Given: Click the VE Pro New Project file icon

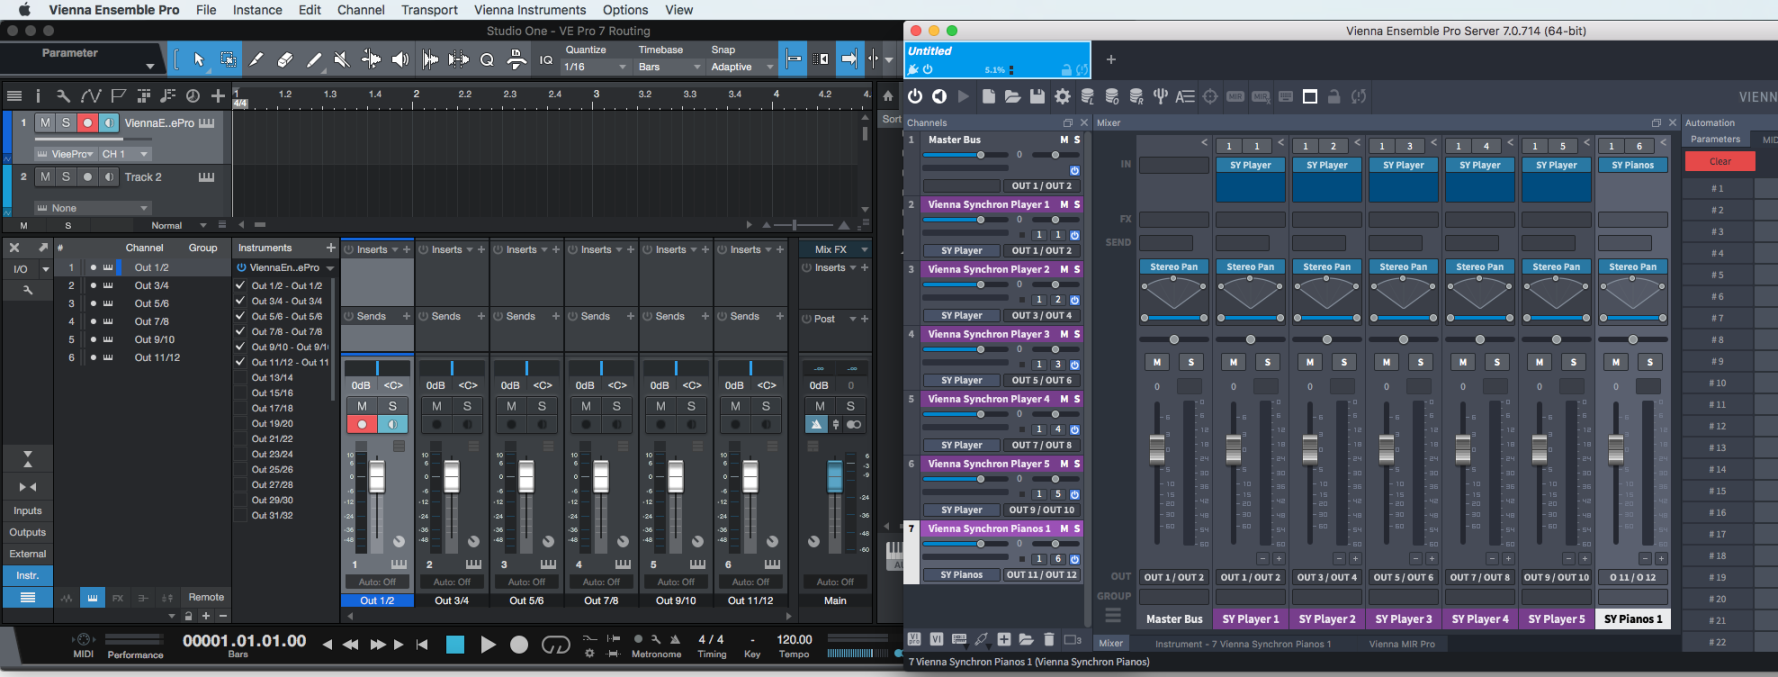Looking at the screenshot, I should point(988,96).
